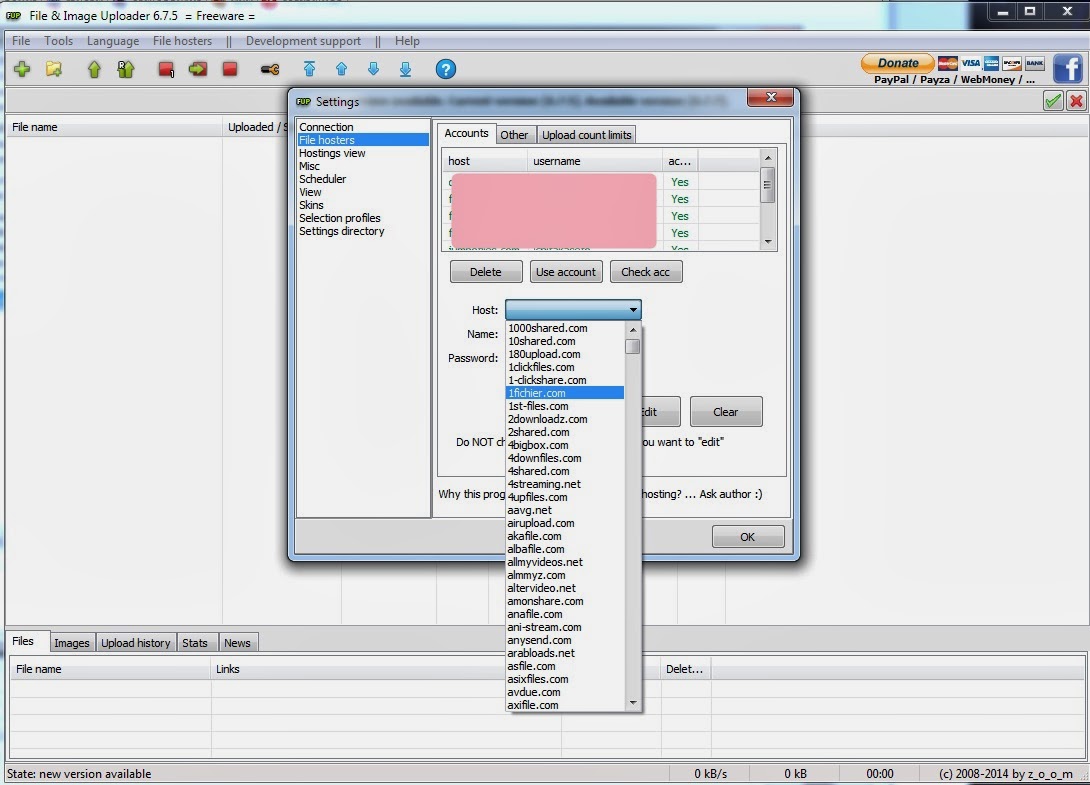The height and width of the screenshot is (785, 1090).
Task: Click the Donate button
Action: (x=897, y=63)
